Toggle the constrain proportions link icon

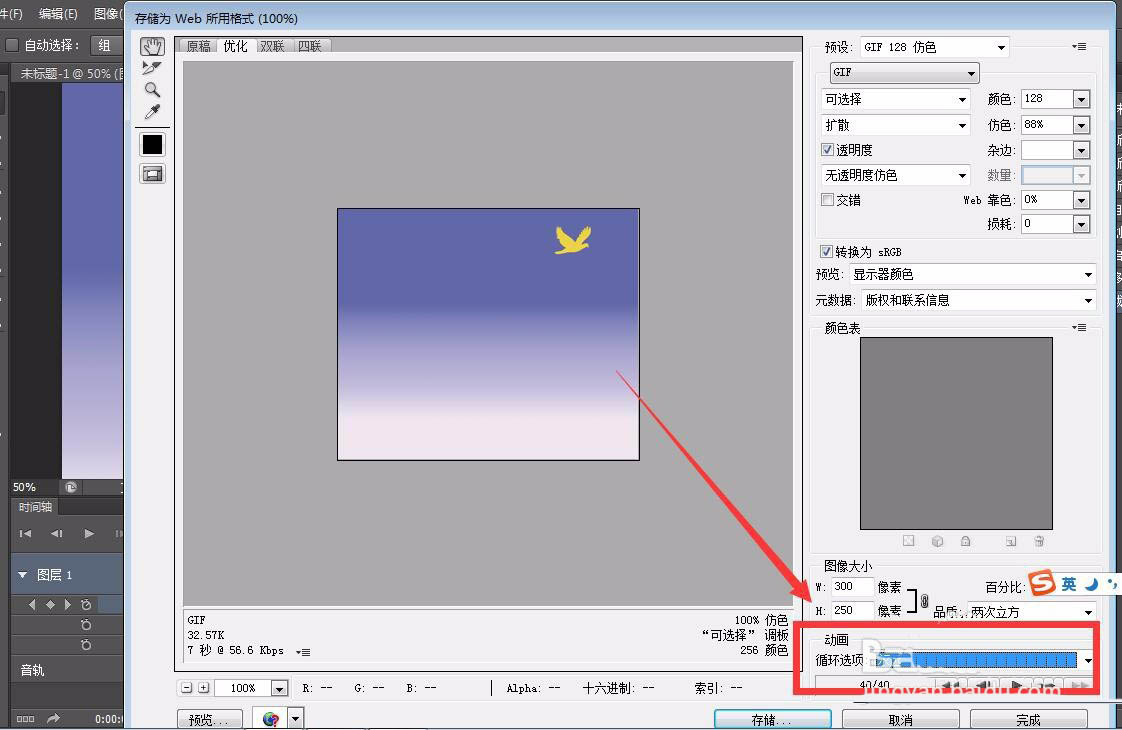(x=925, y=601)
